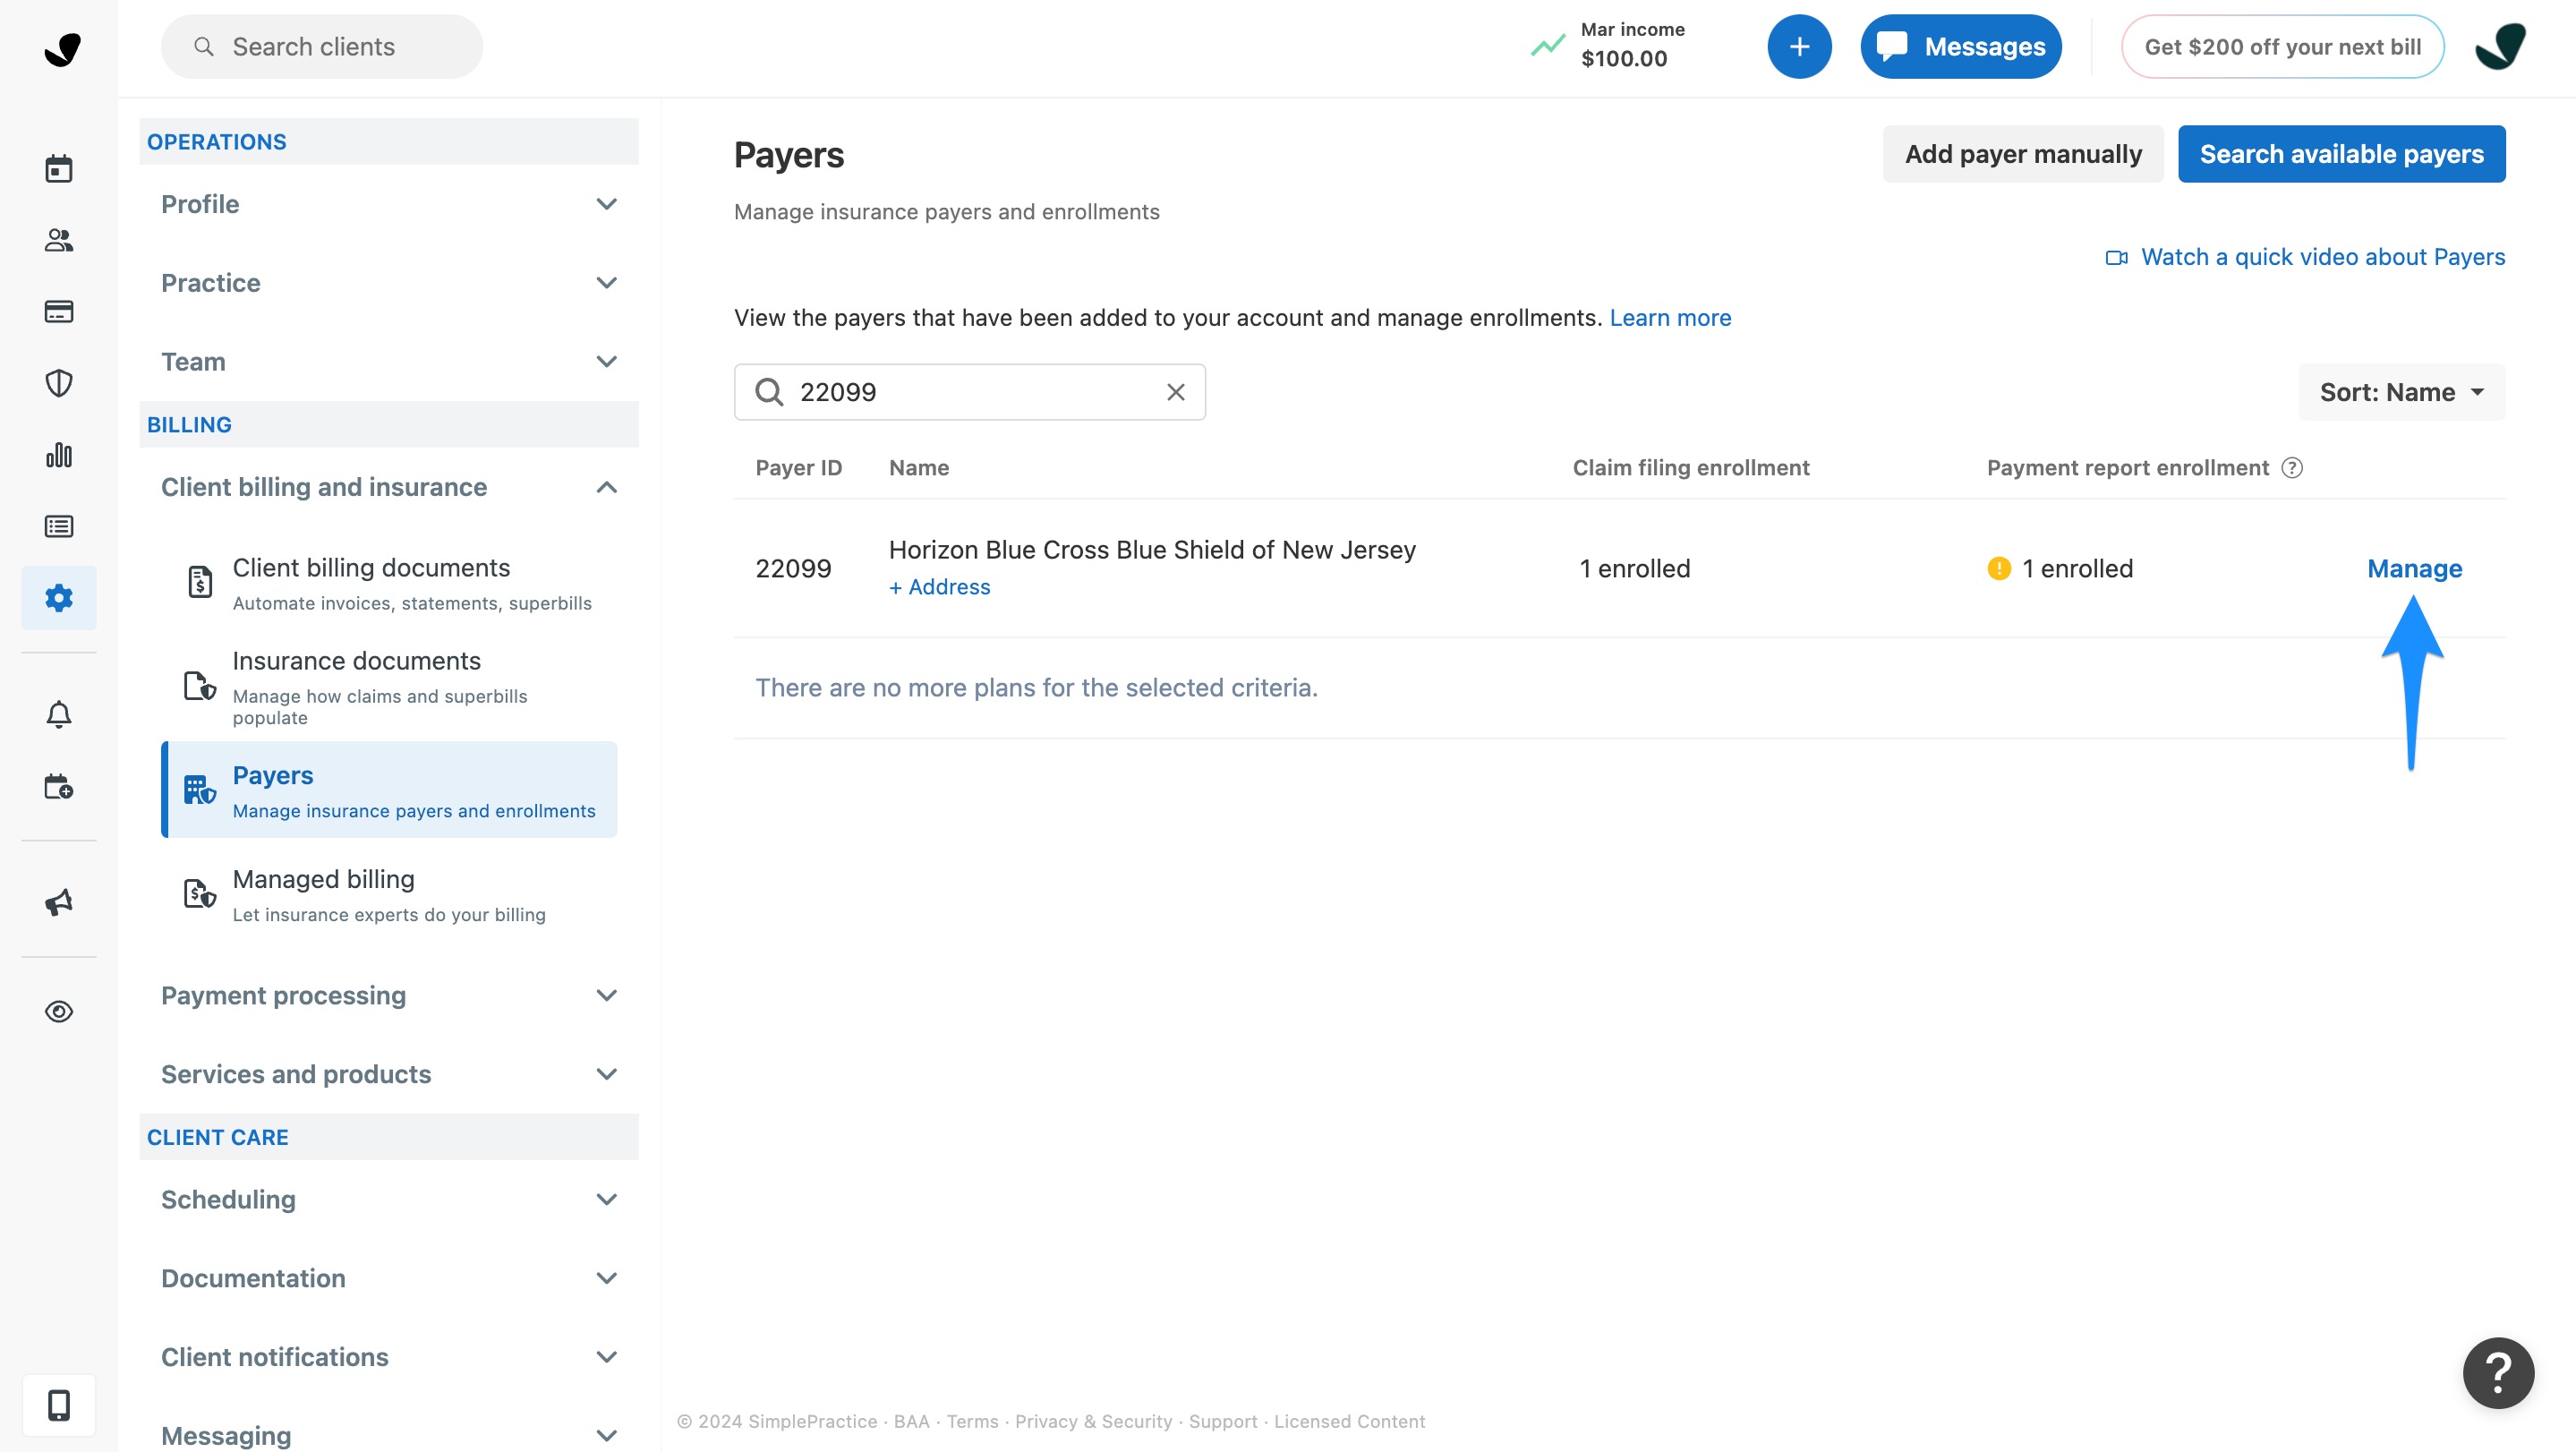
Task: Open analytics with the bar chart icon
Action: 58,455
